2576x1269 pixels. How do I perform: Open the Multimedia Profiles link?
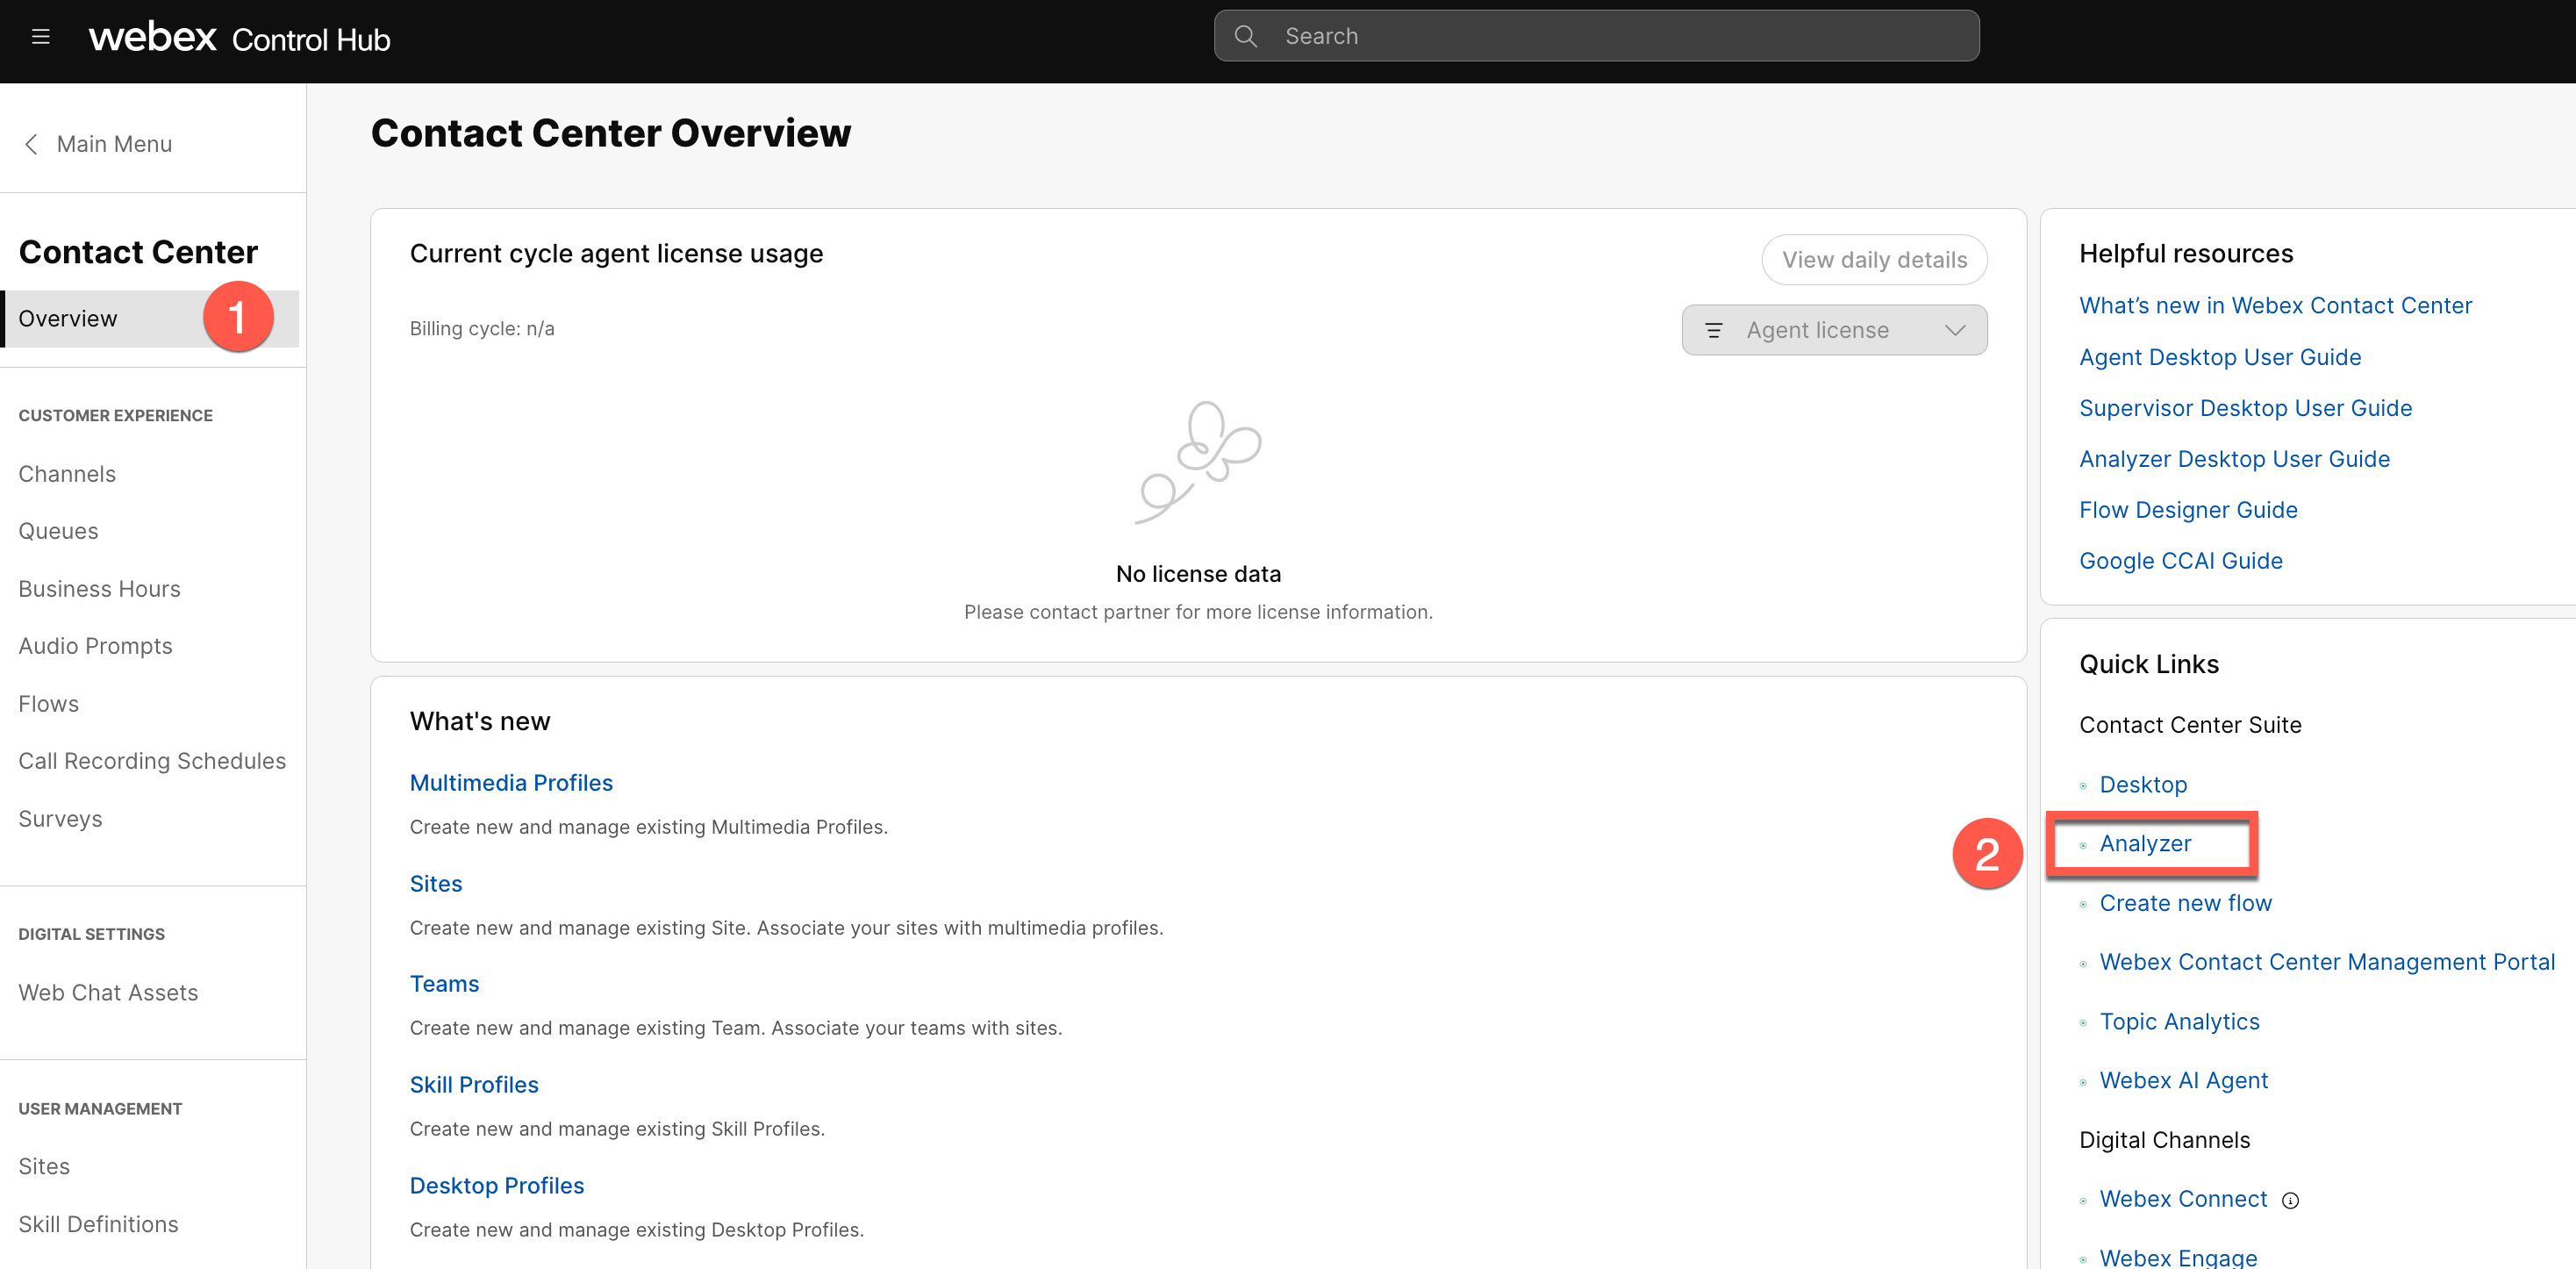(511, 782)
